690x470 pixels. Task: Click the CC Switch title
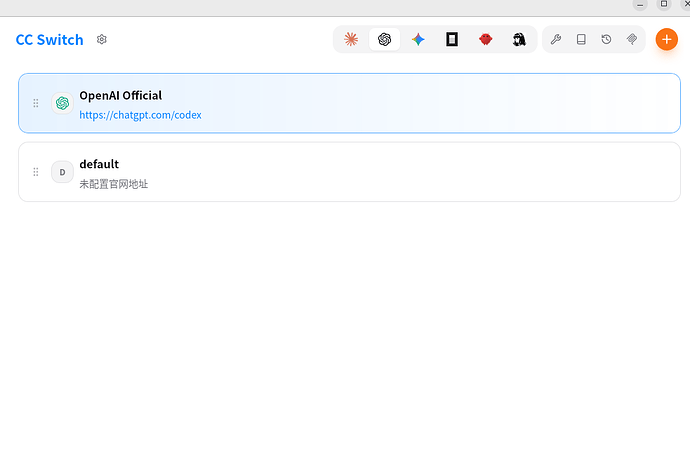(x=49, y=40)
